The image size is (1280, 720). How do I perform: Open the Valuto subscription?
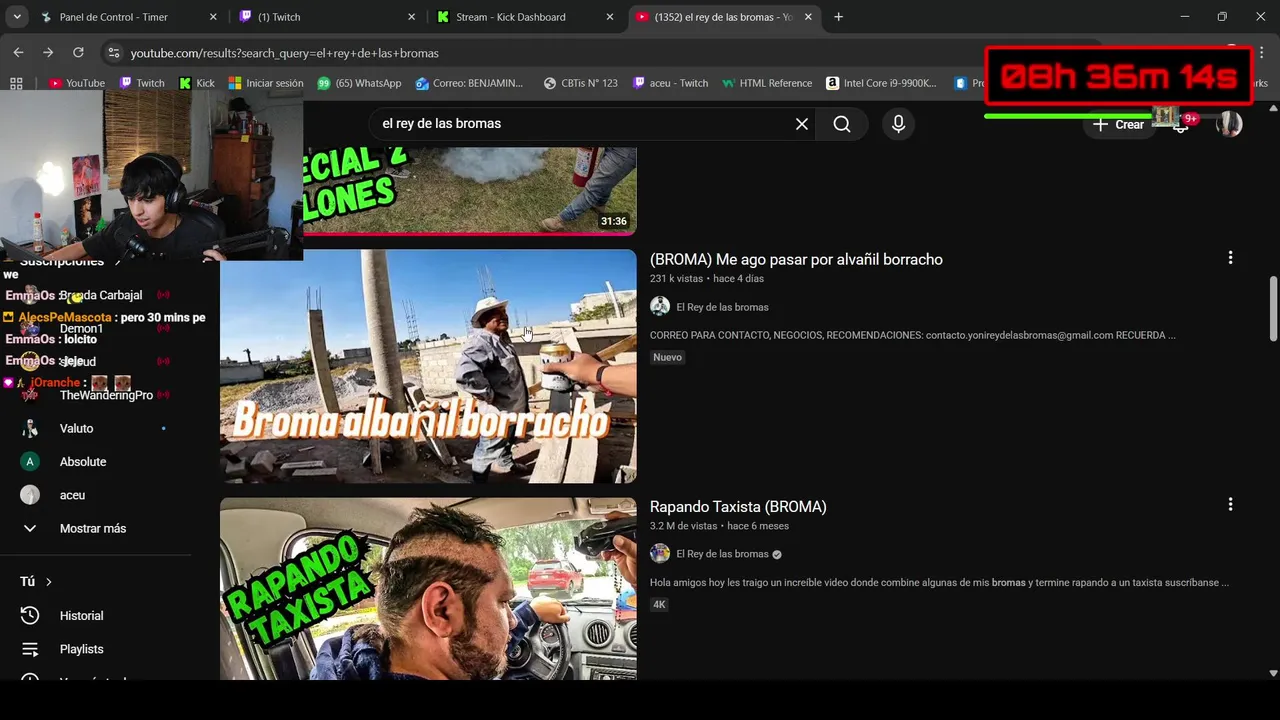pos(76,428)
